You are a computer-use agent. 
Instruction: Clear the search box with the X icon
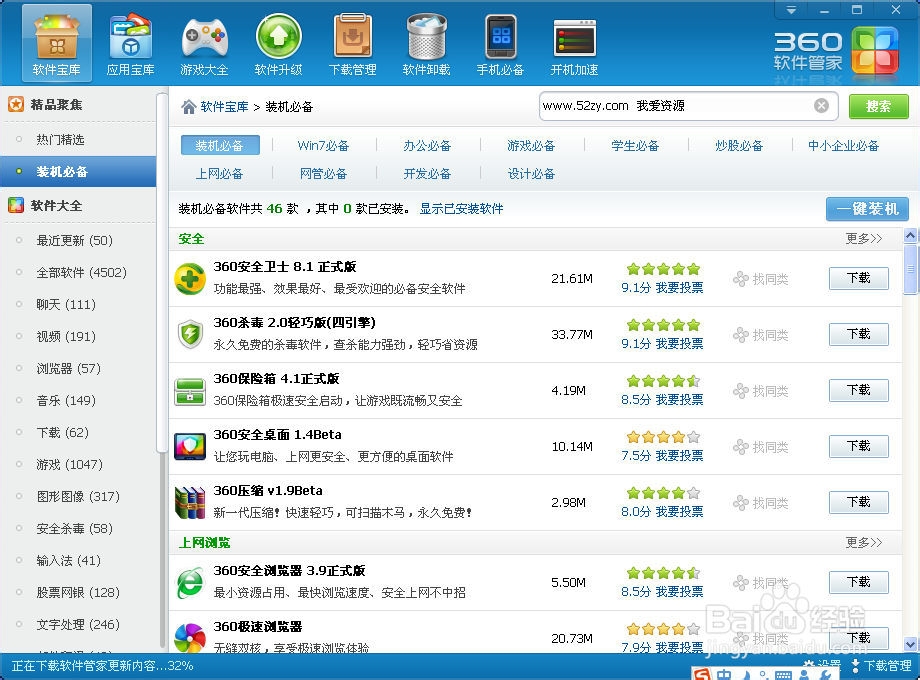821,106
